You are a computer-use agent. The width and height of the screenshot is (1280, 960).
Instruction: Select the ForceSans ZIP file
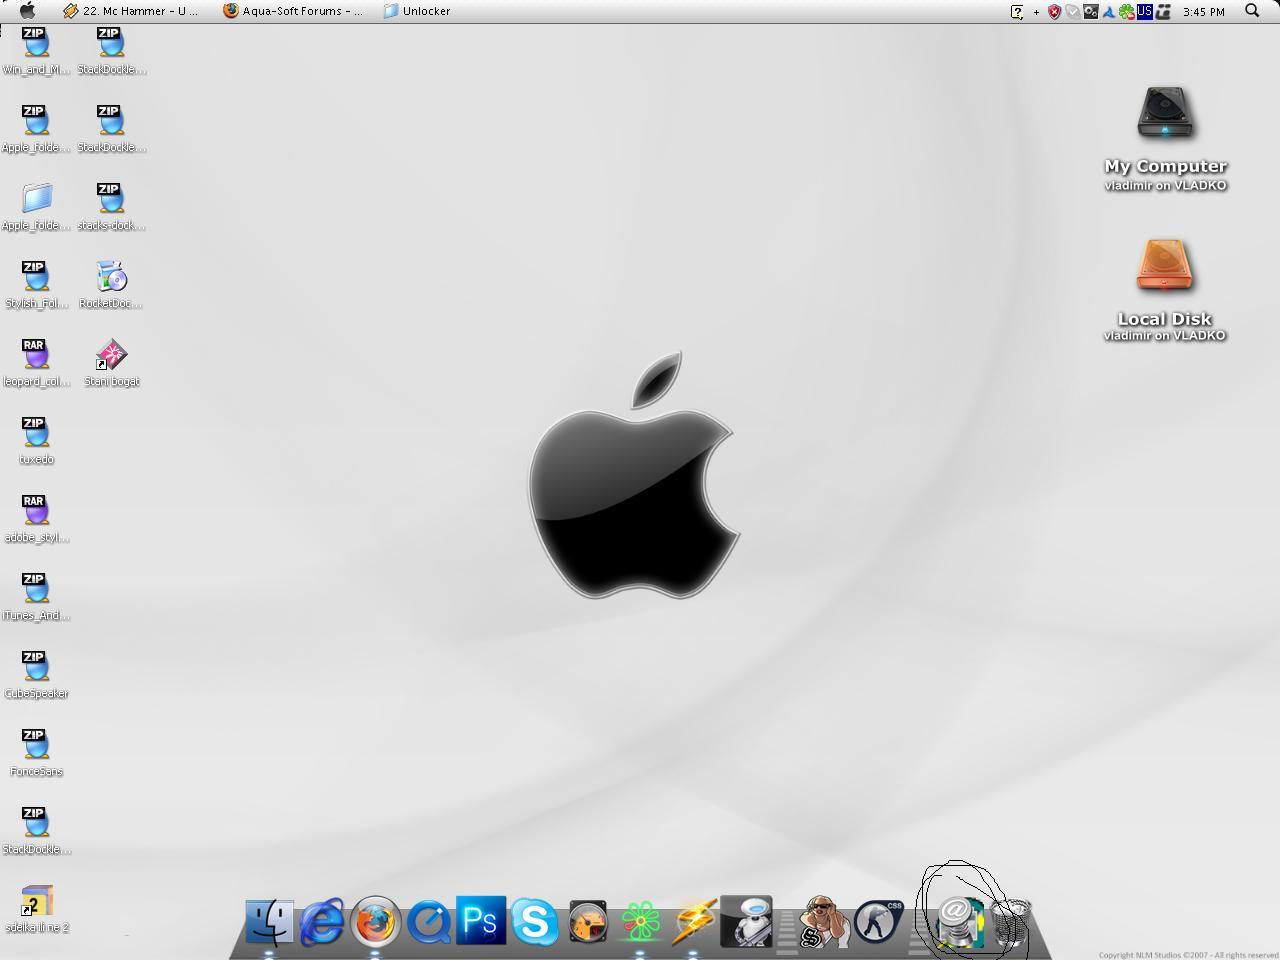36,753
